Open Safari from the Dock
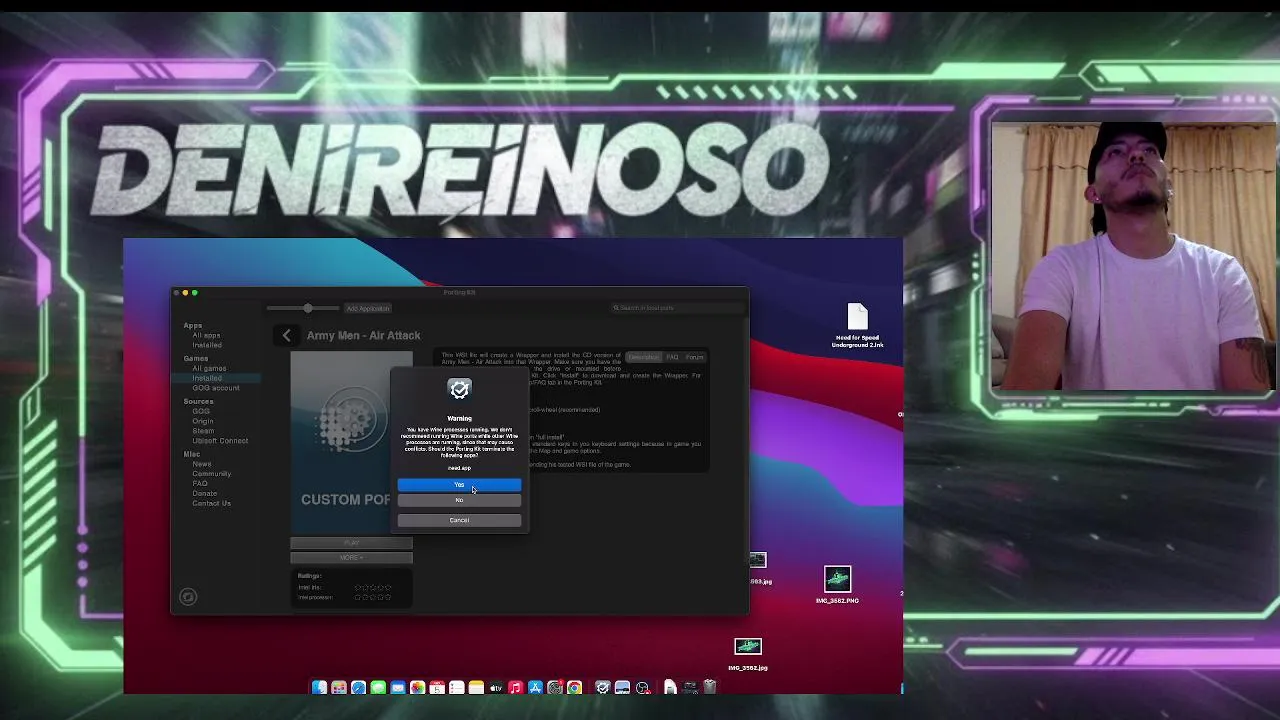This screenshot has height=720, width=1280. click(x=358, y=687)
